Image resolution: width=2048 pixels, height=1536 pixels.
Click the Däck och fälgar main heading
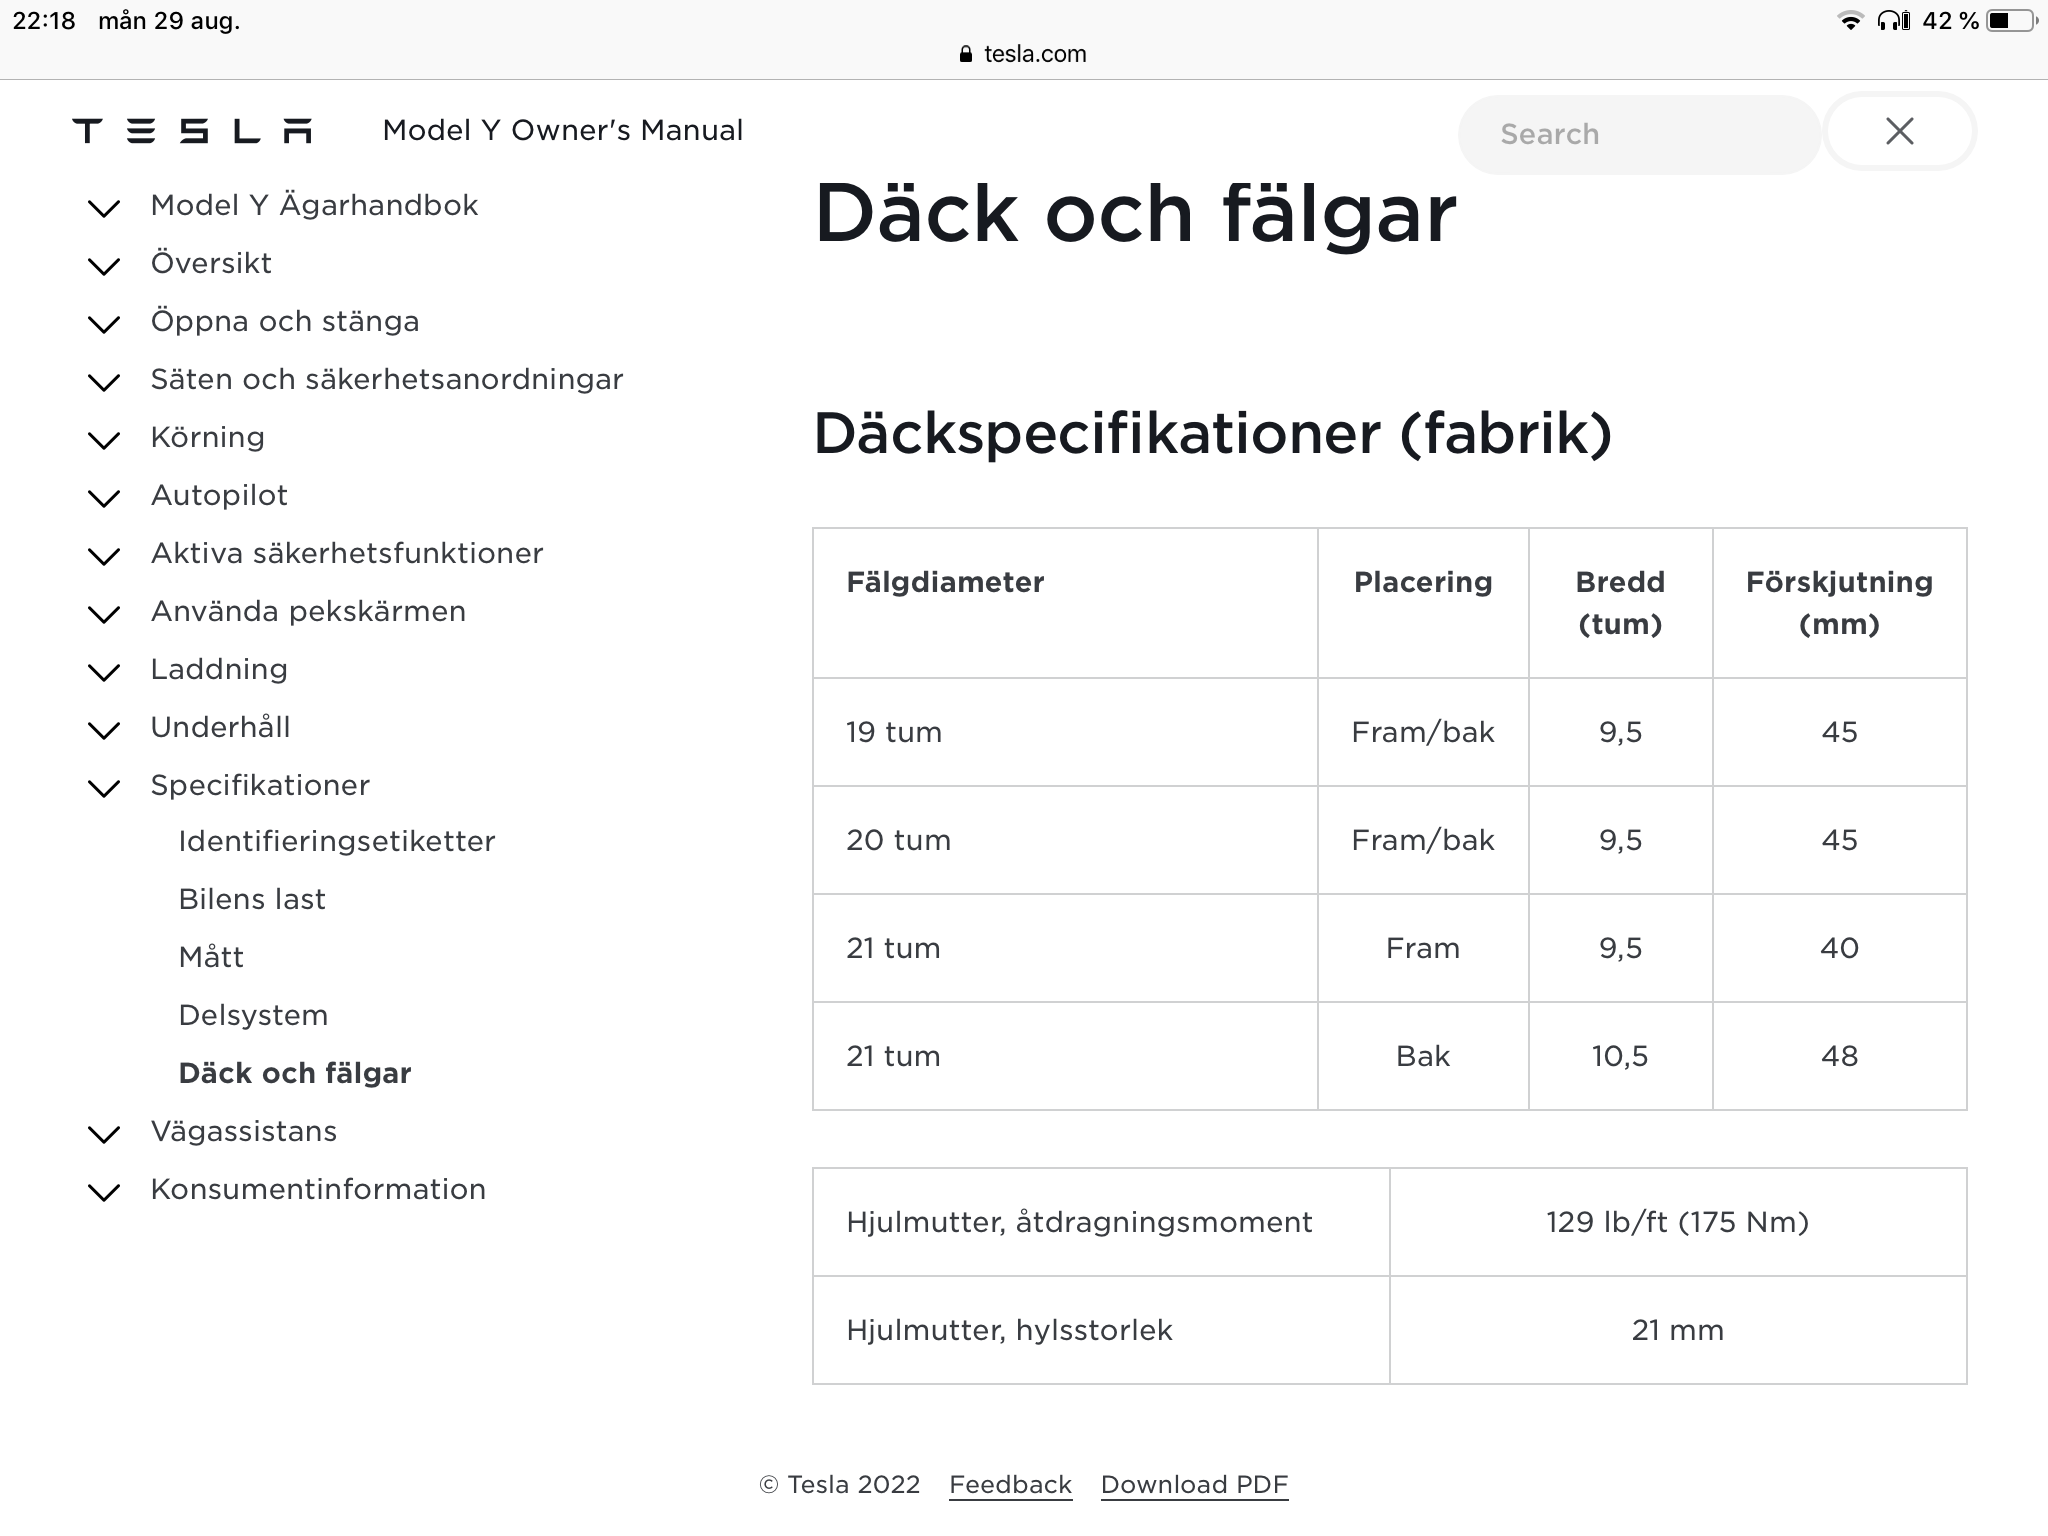click(1135, 214)
